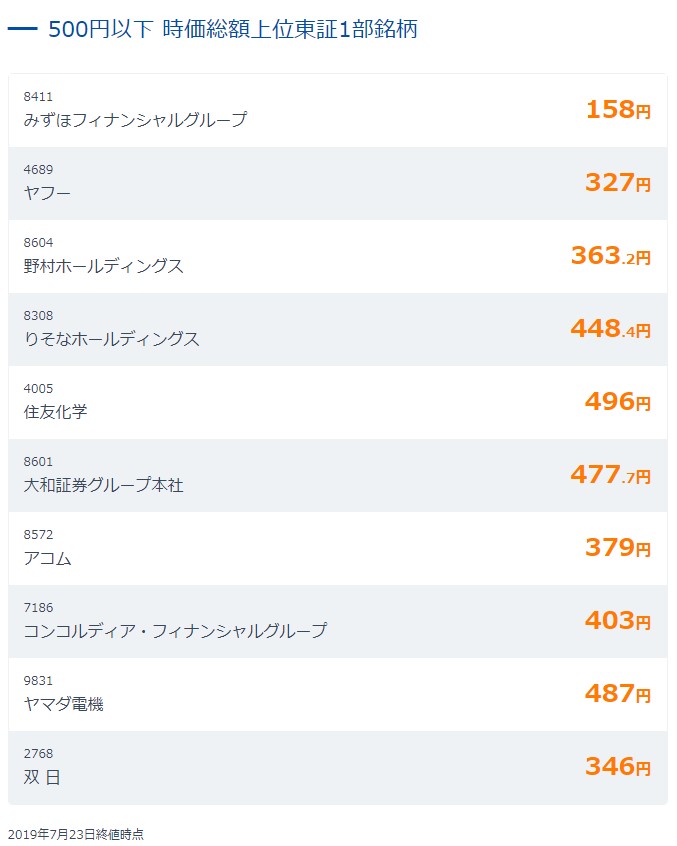Select ヤマダ電機 in the list
This screenshot has width=677, height=846.
63,704
